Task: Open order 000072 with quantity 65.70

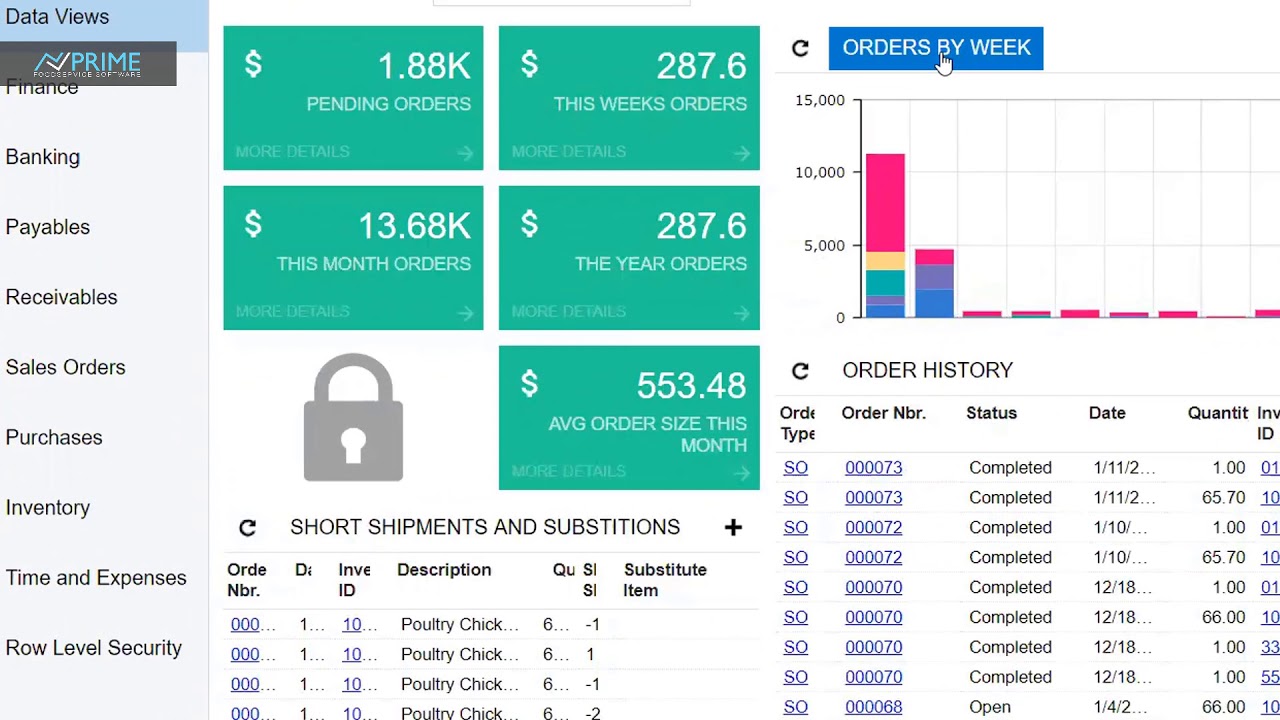Action: (x=873, y=558)
